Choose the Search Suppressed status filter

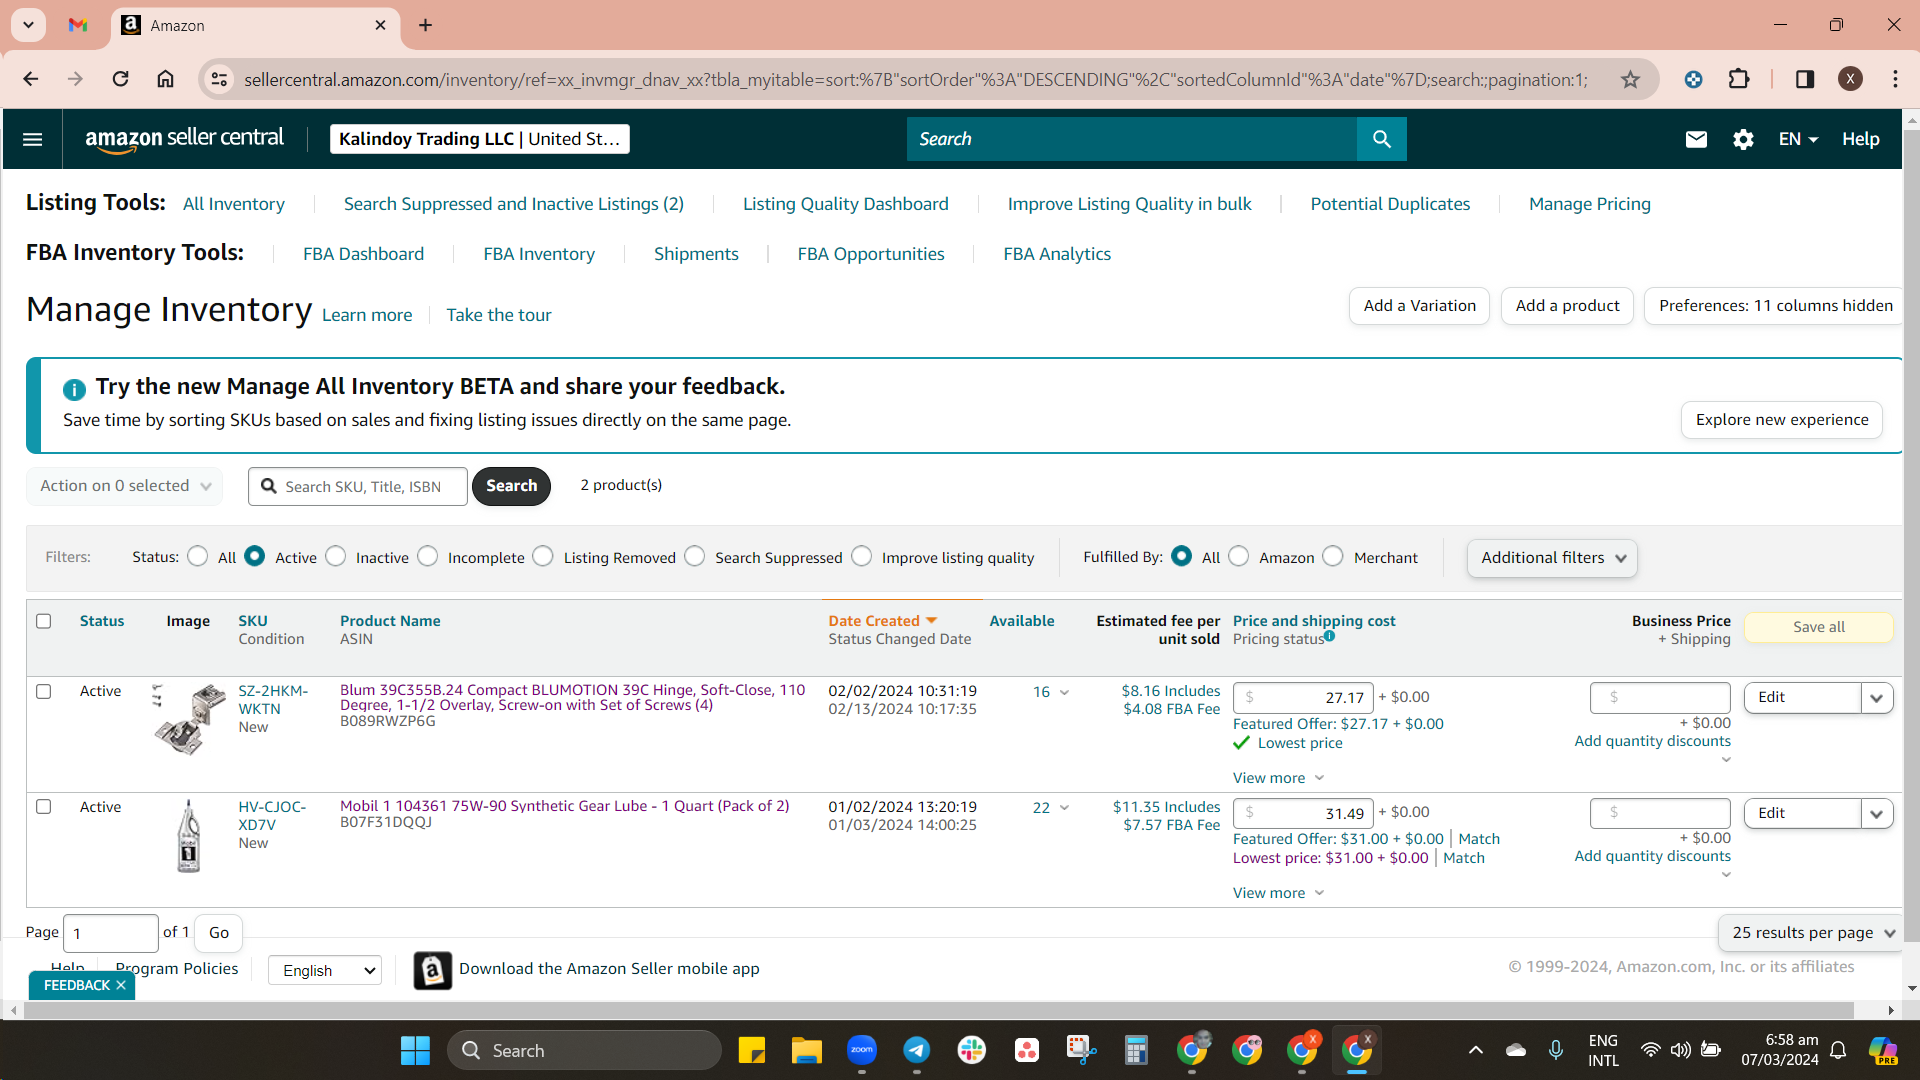(695, 556)
